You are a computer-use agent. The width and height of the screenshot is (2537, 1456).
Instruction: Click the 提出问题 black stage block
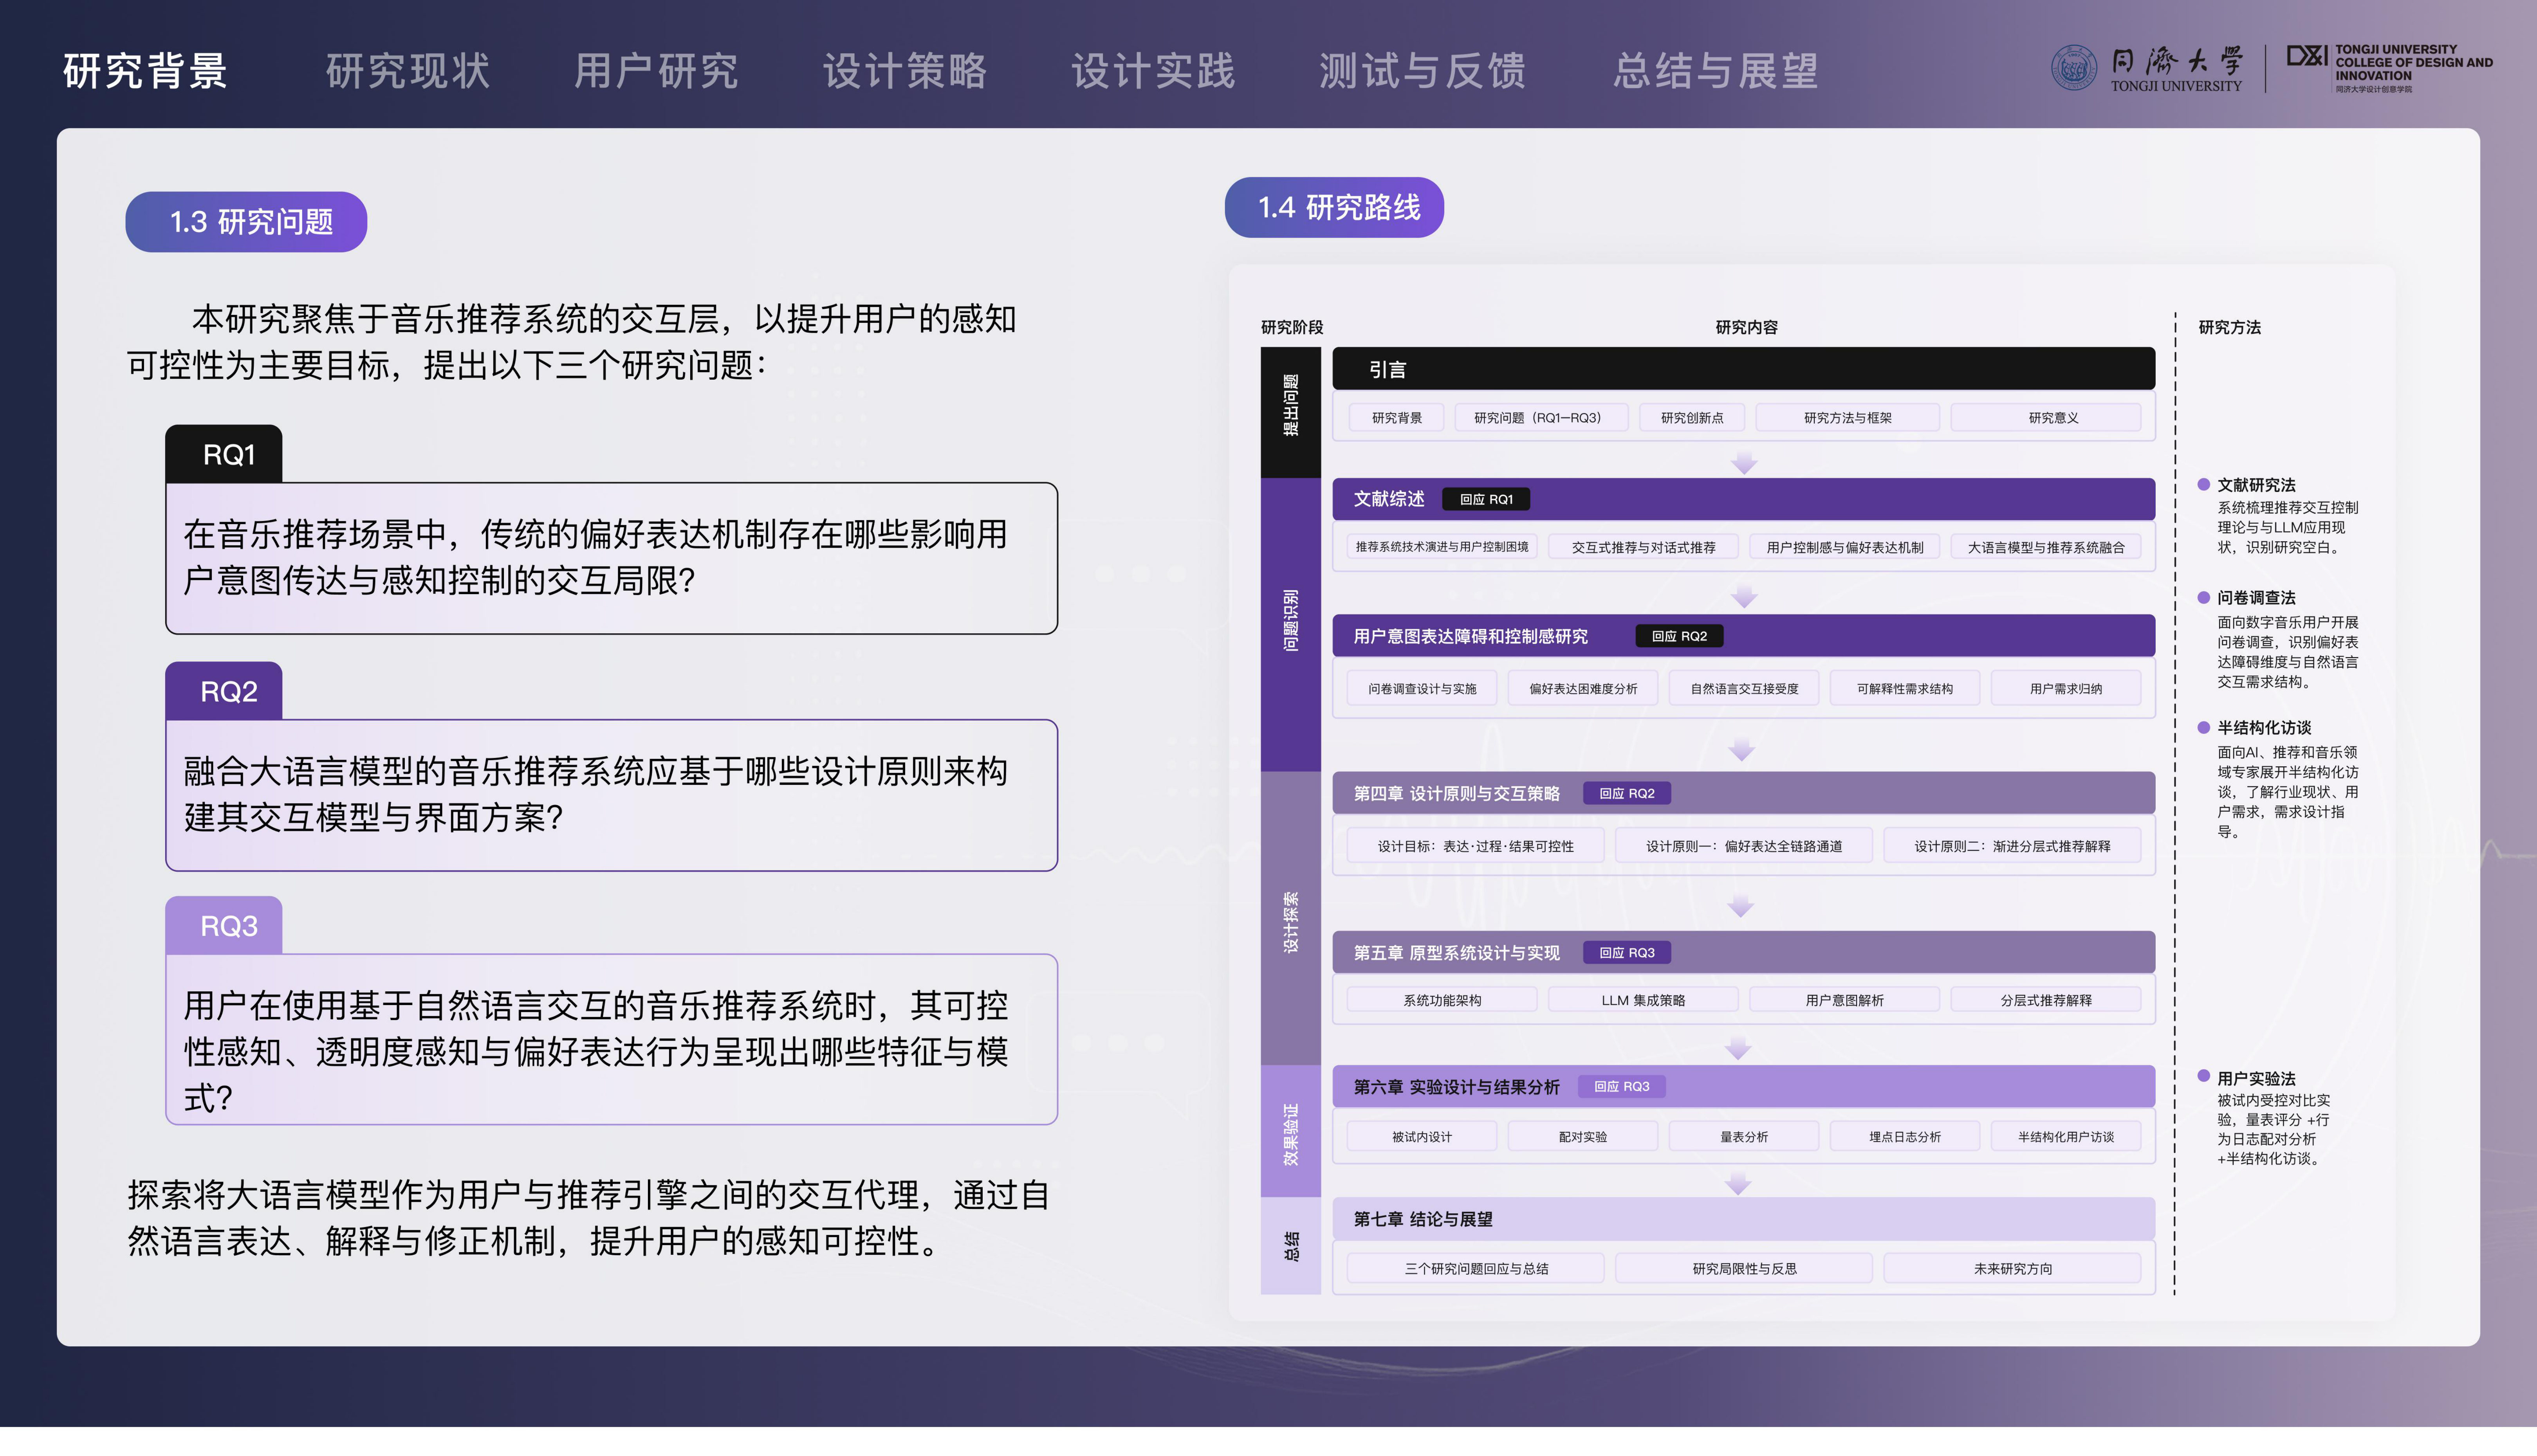pos(1290,412)
